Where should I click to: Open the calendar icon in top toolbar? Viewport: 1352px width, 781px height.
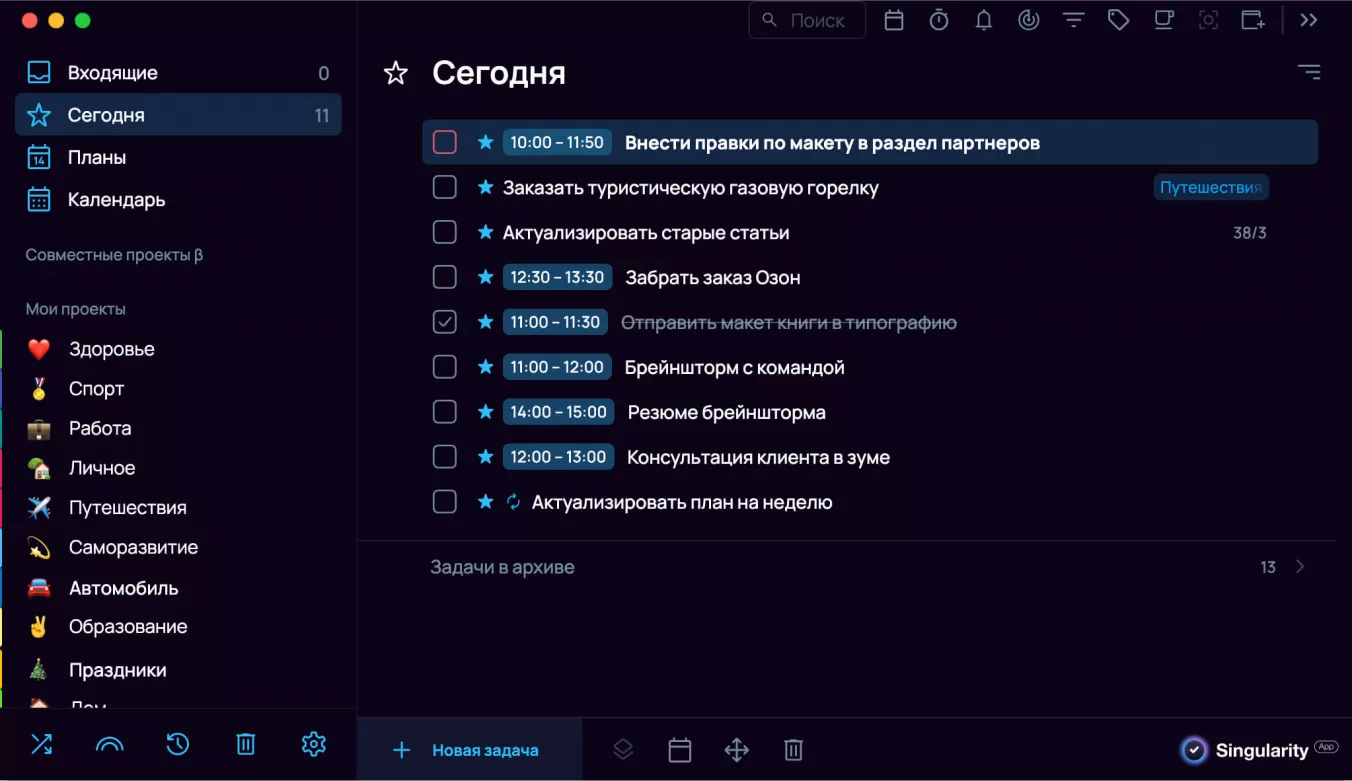[x=894, y=20]
